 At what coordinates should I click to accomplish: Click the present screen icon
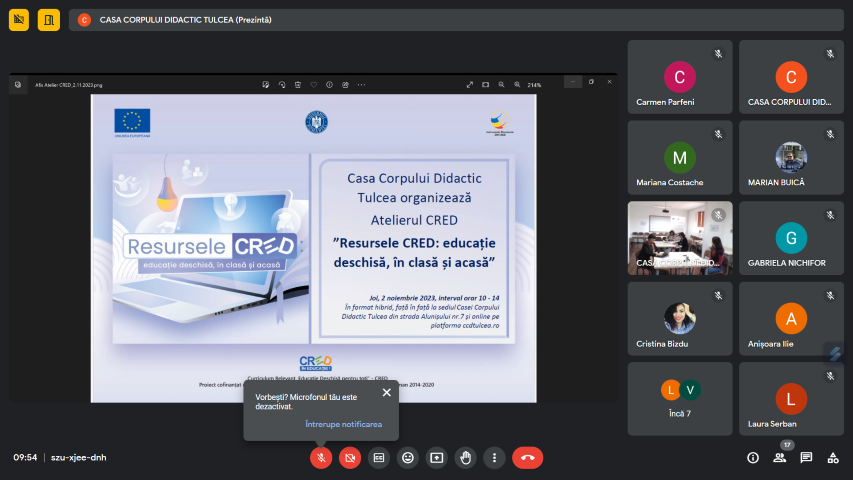437,457
